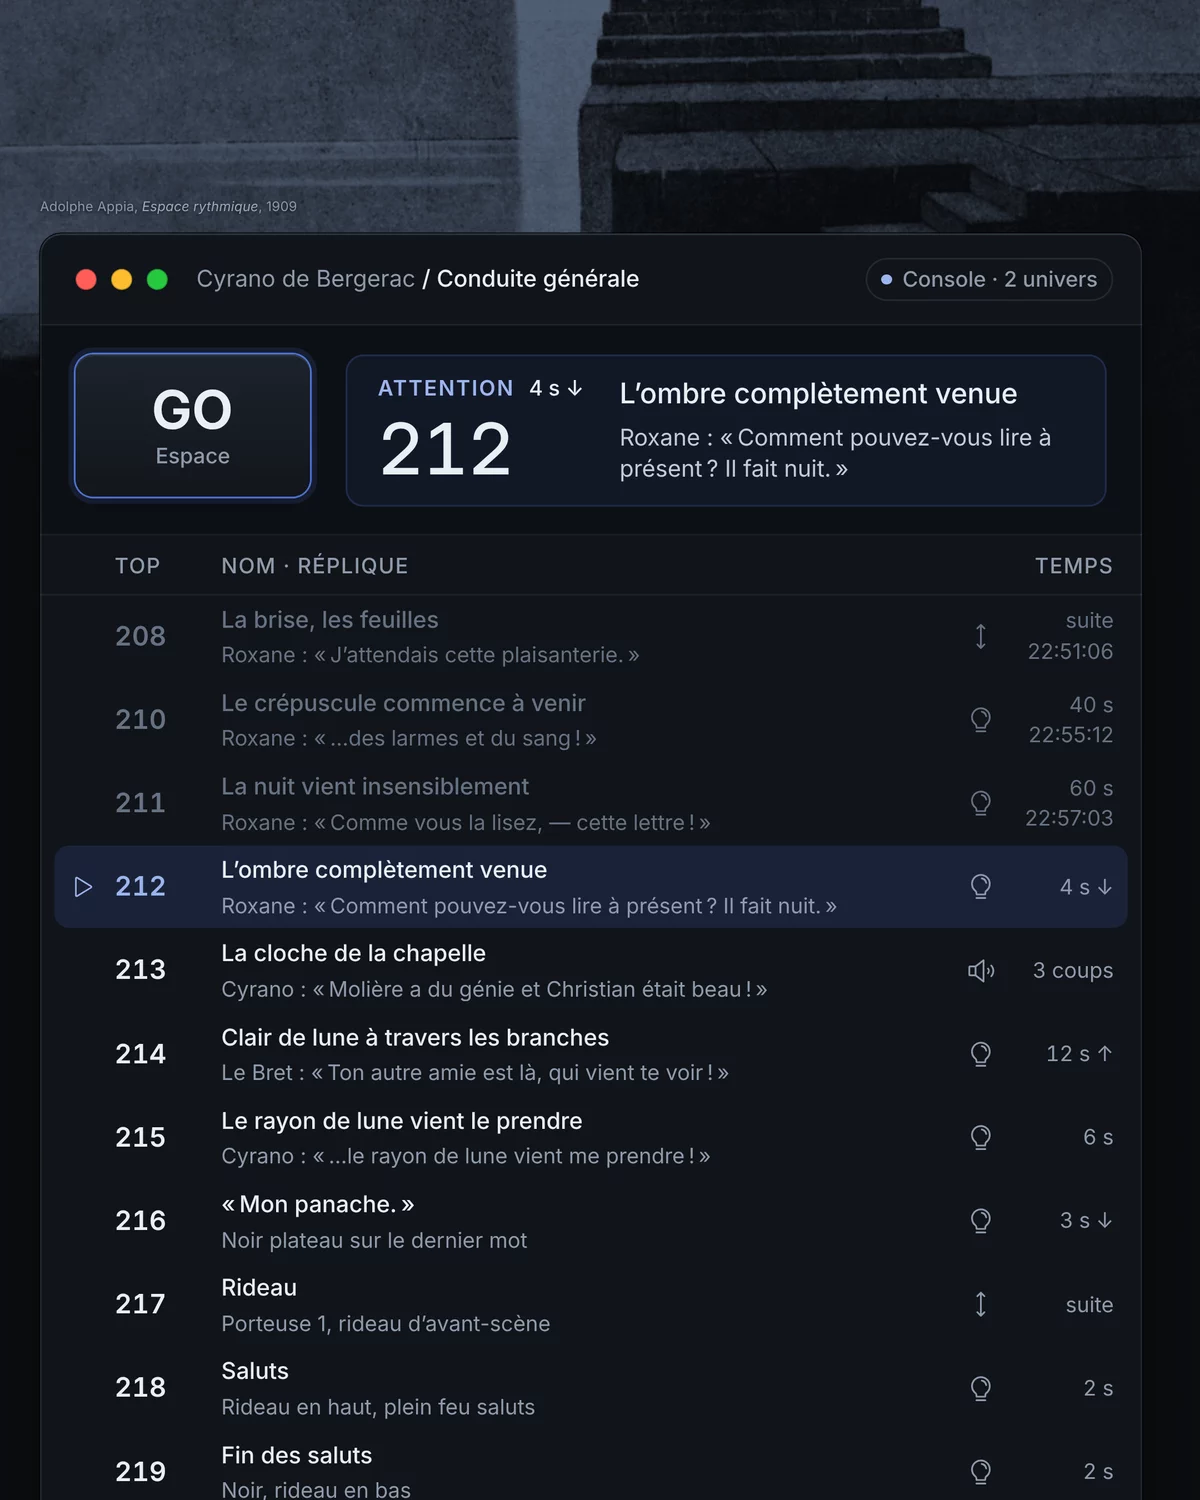1200x1500 pixels.
Task: Click line Noir plateau sur le dernier mot
Action: coord(374,1241)
